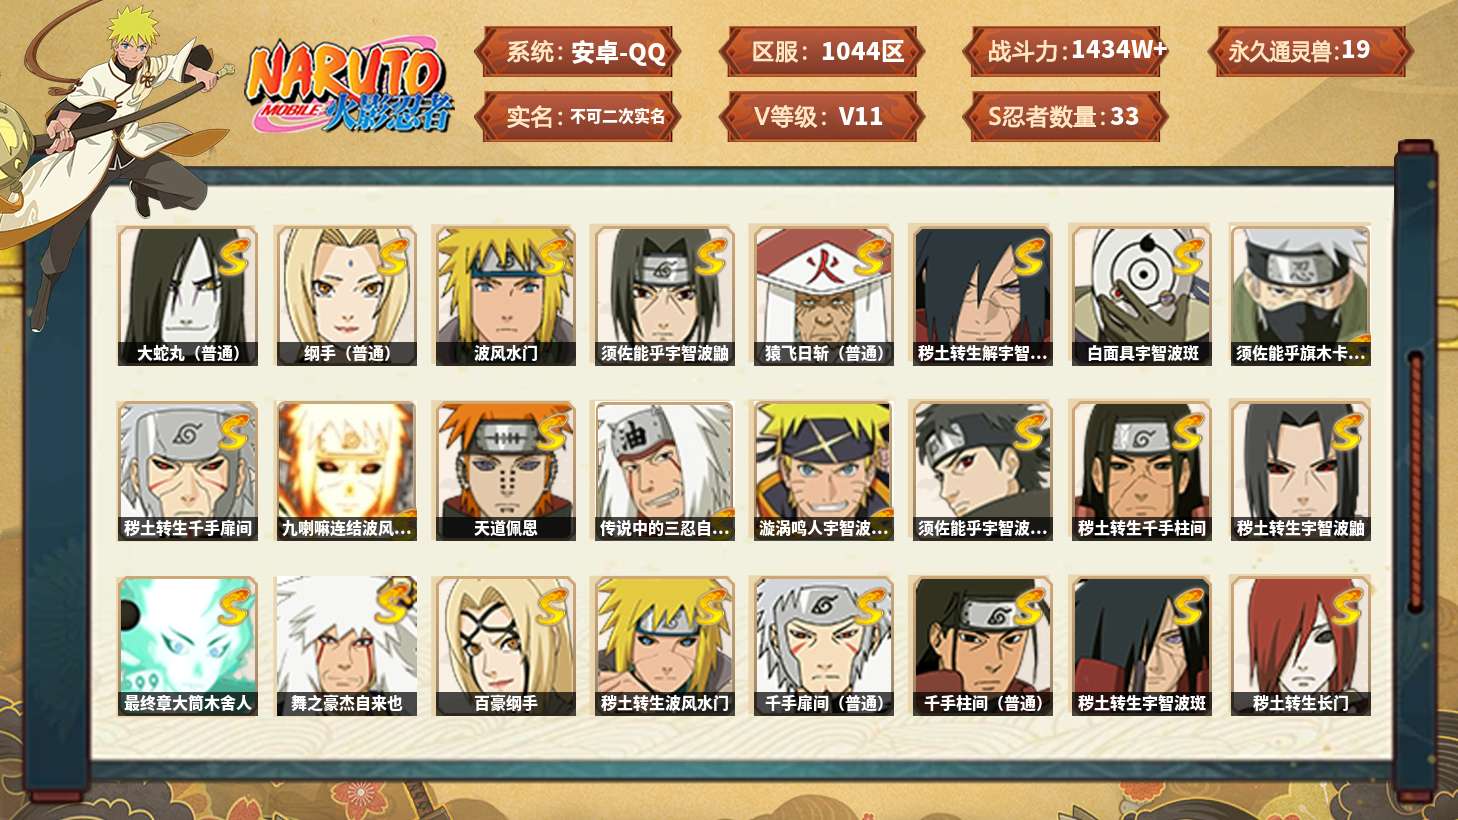Select the V等级: V11 label
Screen dimensions: 1458x820
(821, 116)
